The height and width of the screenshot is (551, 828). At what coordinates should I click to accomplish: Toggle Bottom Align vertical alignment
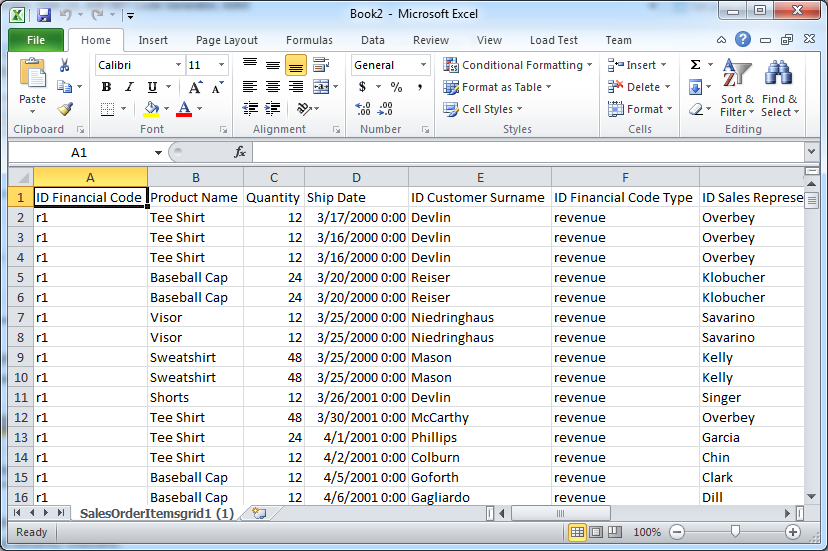pos(296,65)
